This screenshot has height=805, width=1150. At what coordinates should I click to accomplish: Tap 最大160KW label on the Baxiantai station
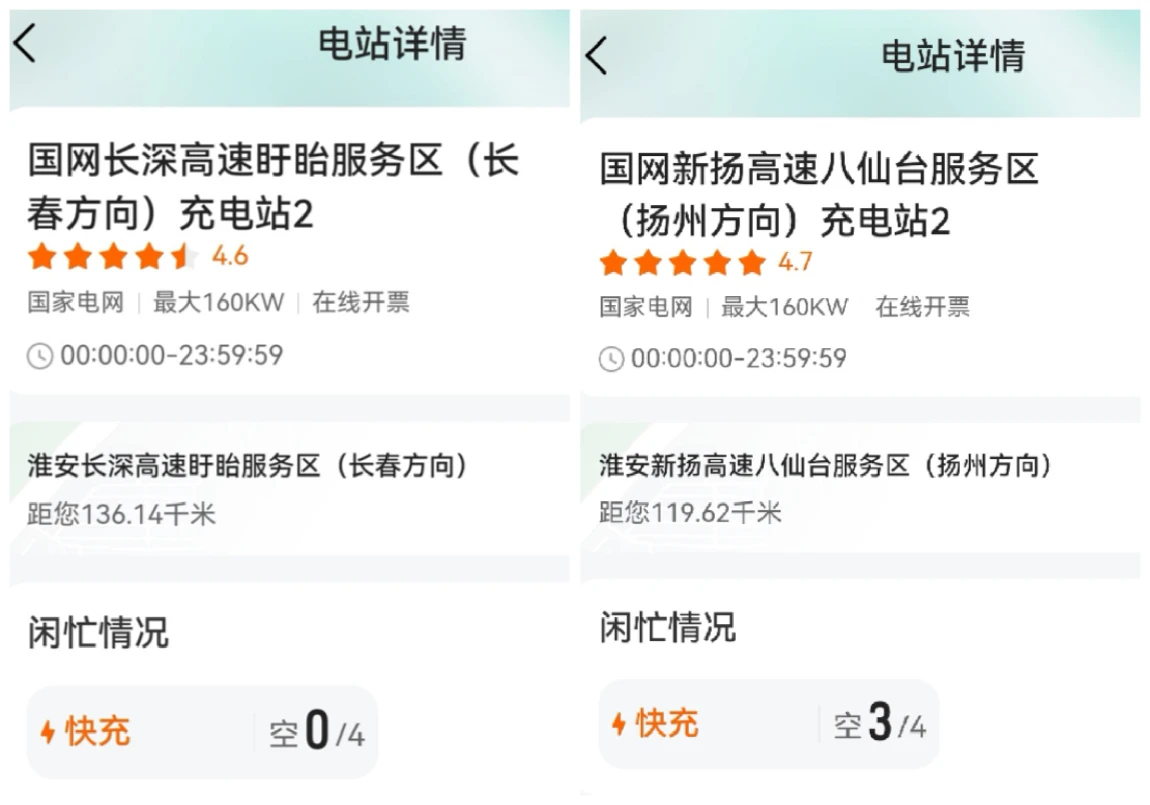pyautogui.click(x=784, y=307)
